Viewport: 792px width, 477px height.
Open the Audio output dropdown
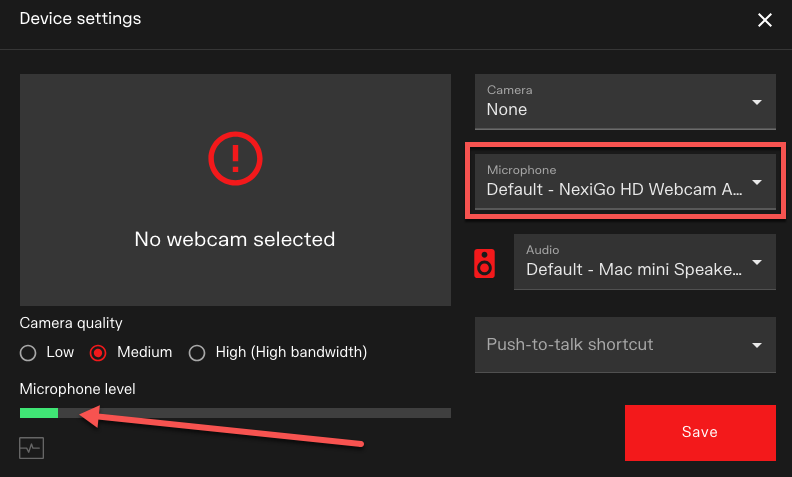coord(645,262)
